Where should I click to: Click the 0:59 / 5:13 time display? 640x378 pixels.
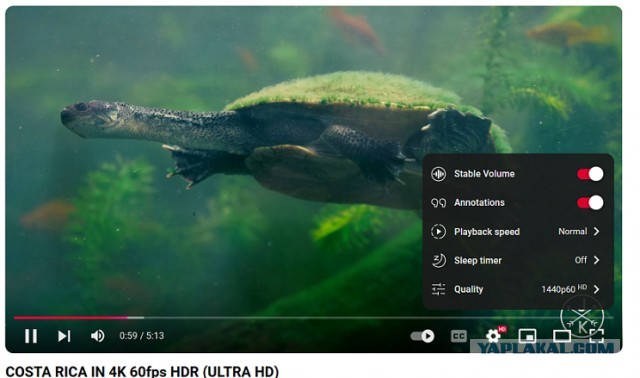[x=142, y=336]
